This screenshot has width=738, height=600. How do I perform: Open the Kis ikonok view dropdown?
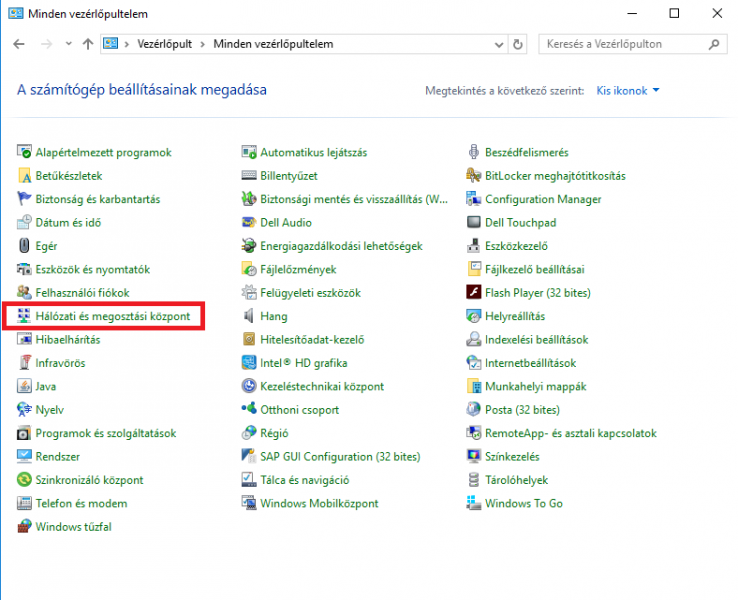[x=628, y=90]
